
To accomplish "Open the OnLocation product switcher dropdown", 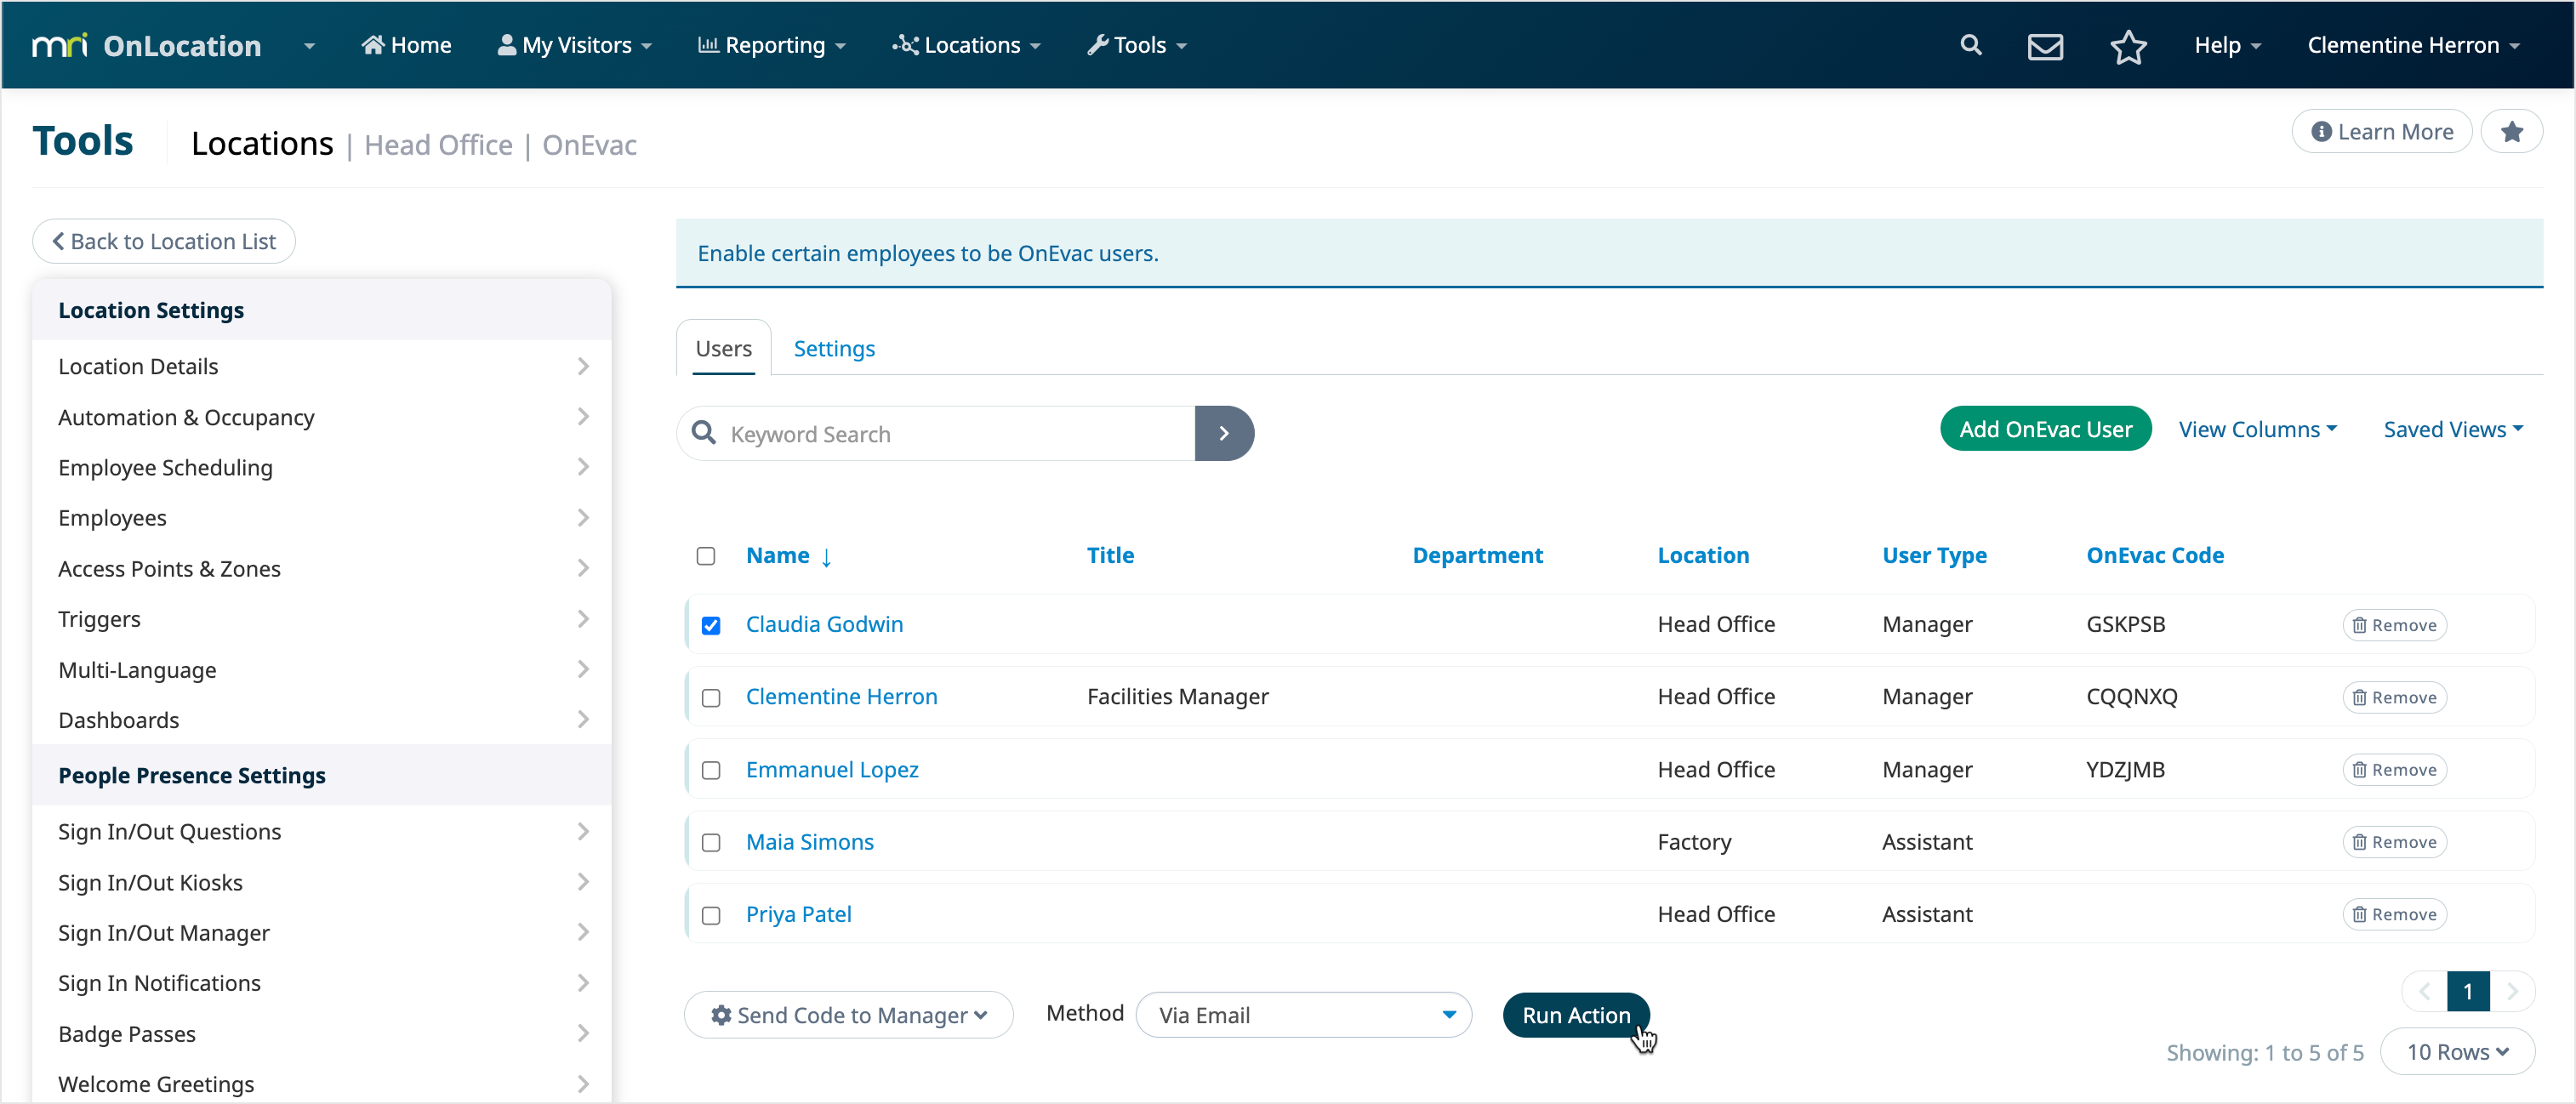I will [309, 46].
